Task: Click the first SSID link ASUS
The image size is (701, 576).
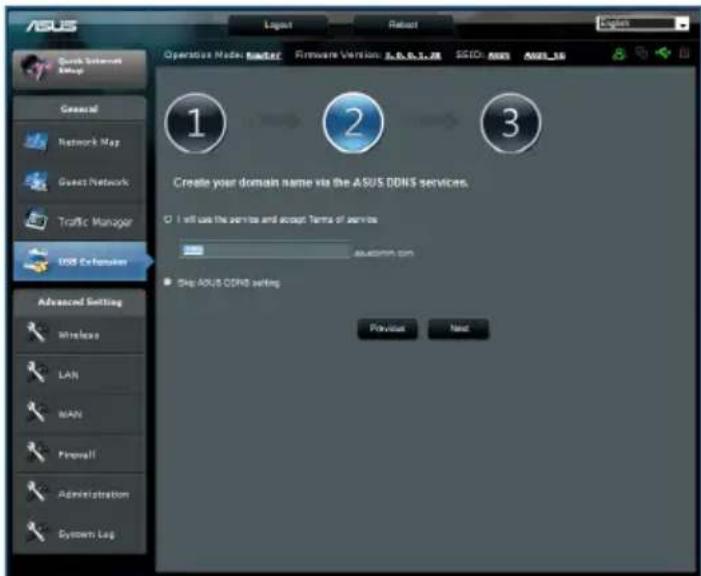Action: pos(498,55)
